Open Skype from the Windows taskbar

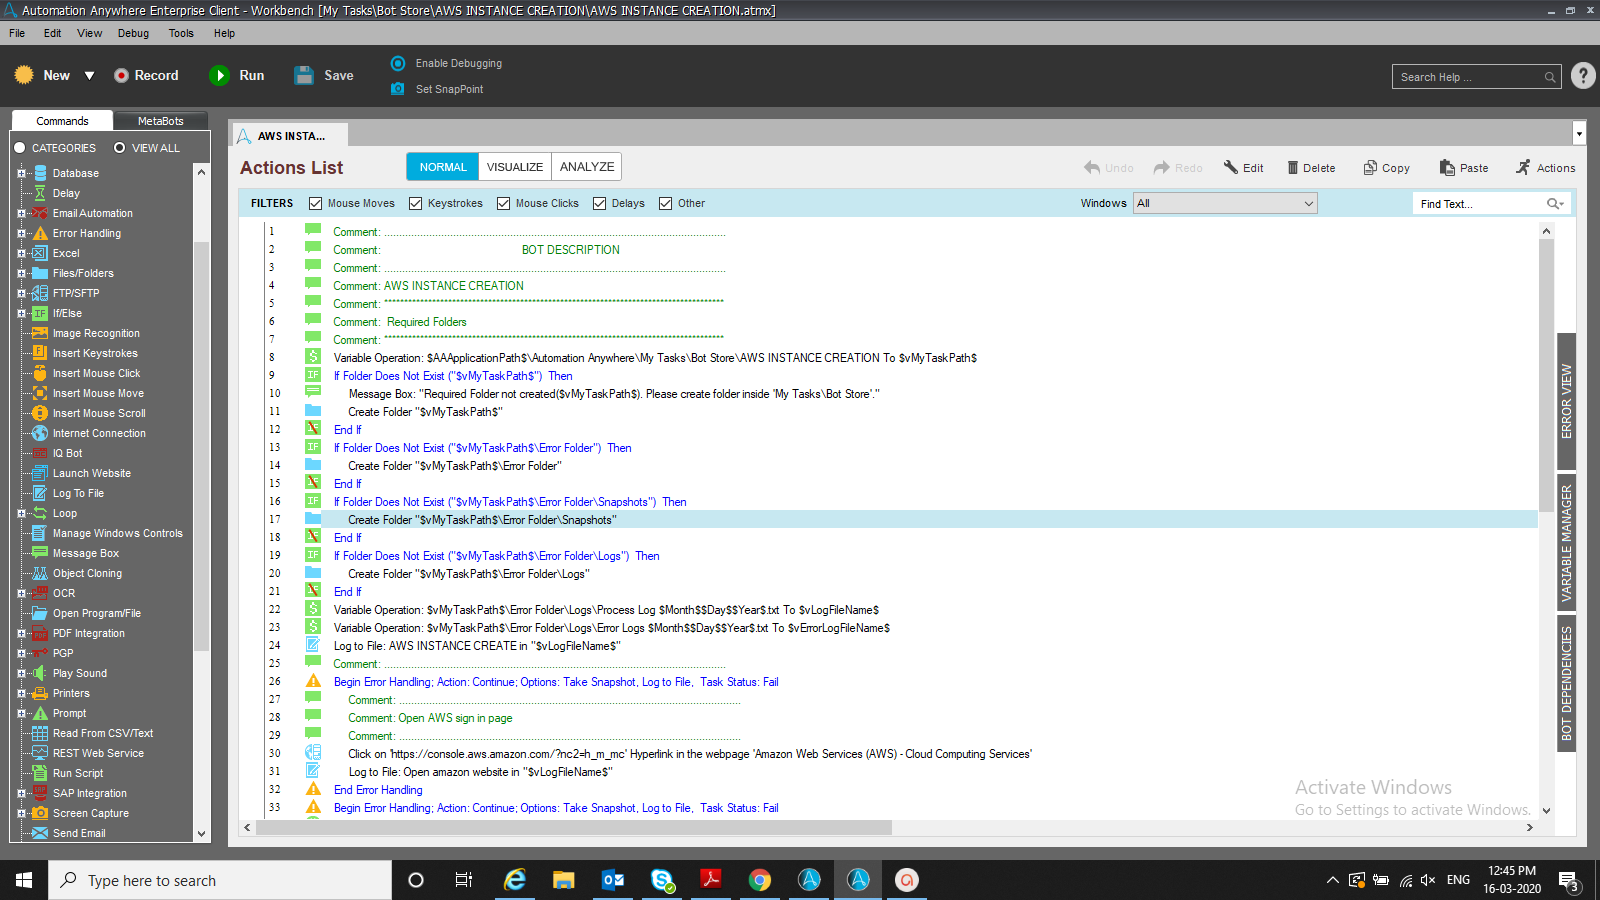(x=661, y=880)
